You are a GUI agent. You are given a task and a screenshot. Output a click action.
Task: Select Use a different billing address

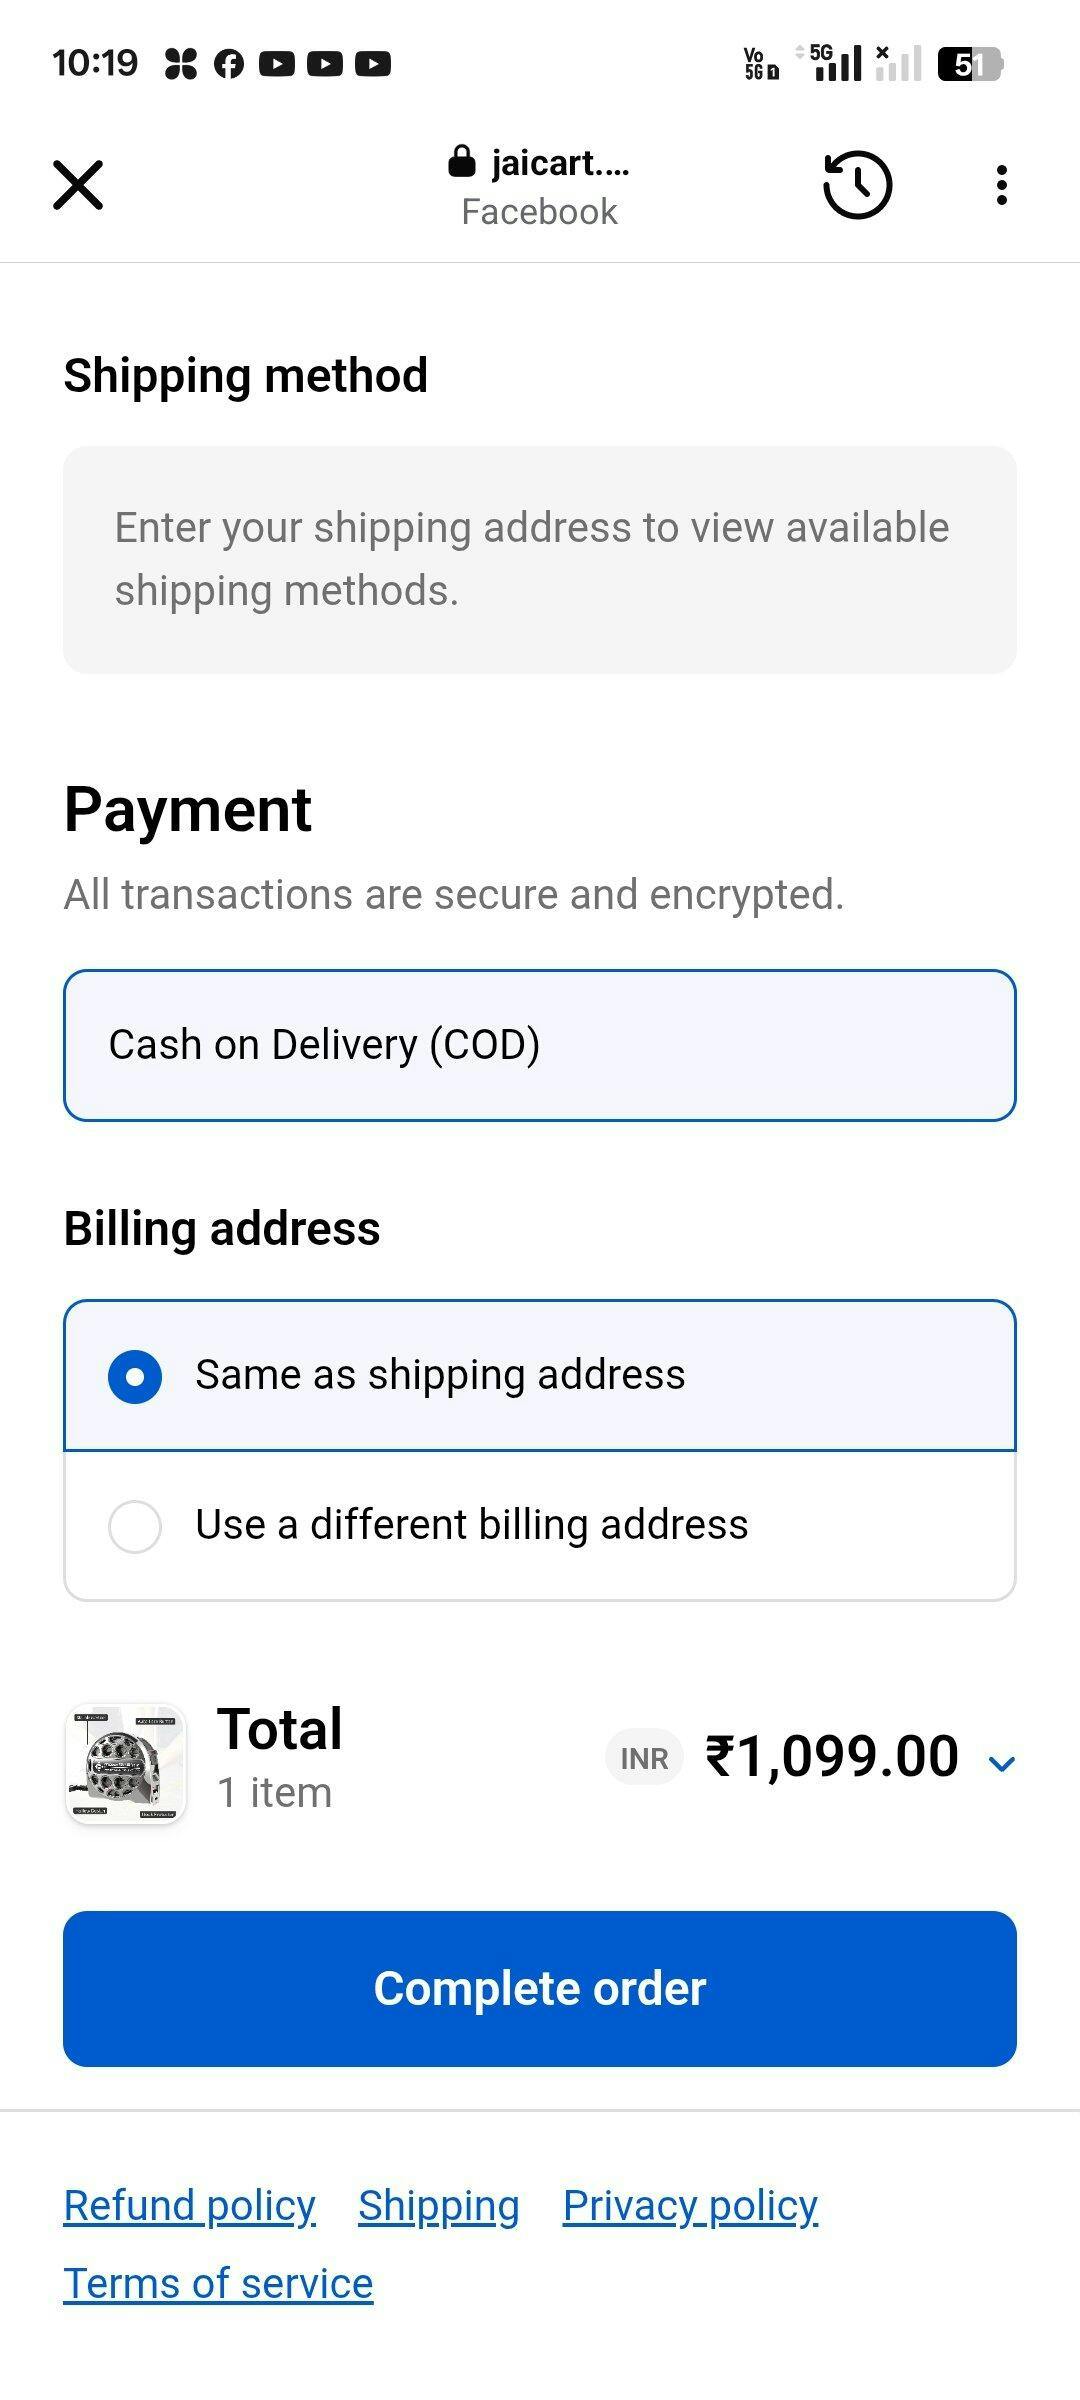(x=135, y=1526)
